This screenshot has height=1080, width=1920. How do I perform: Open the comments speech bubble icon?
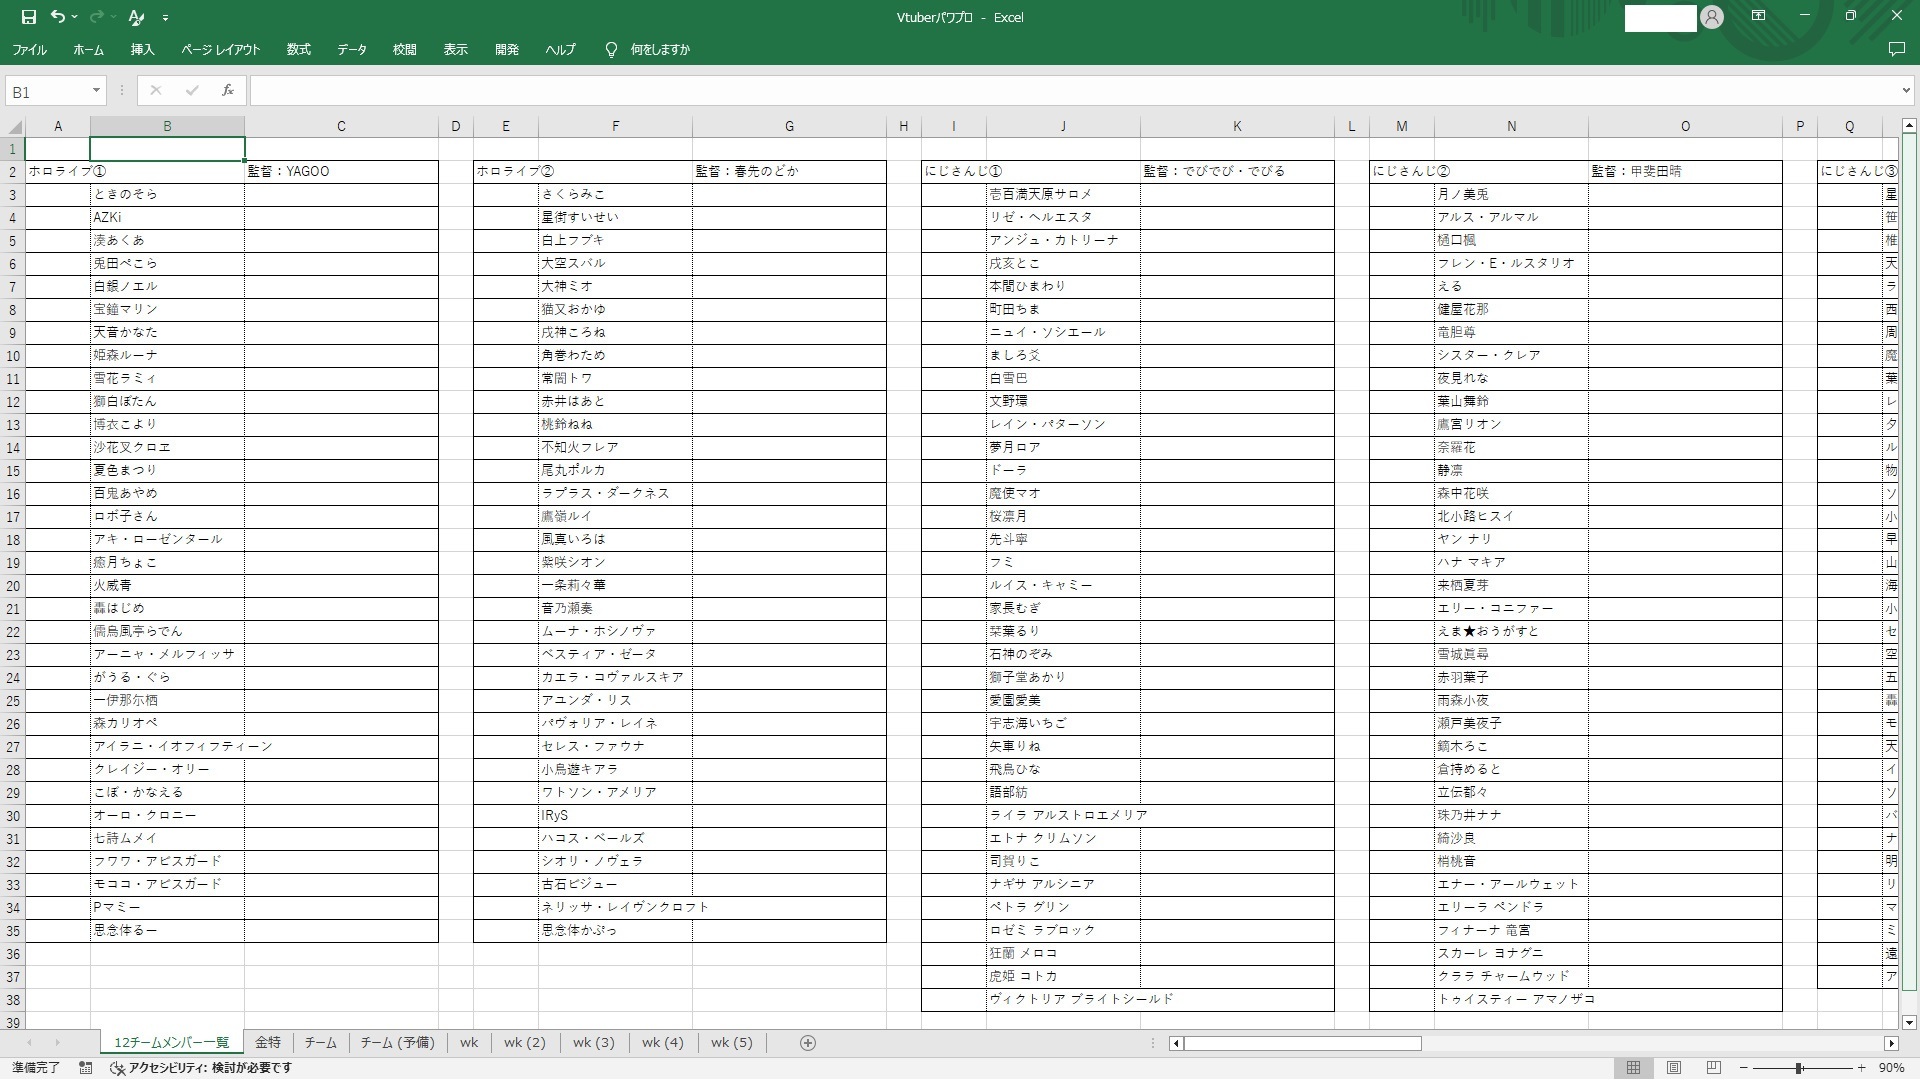(1896, 49)
